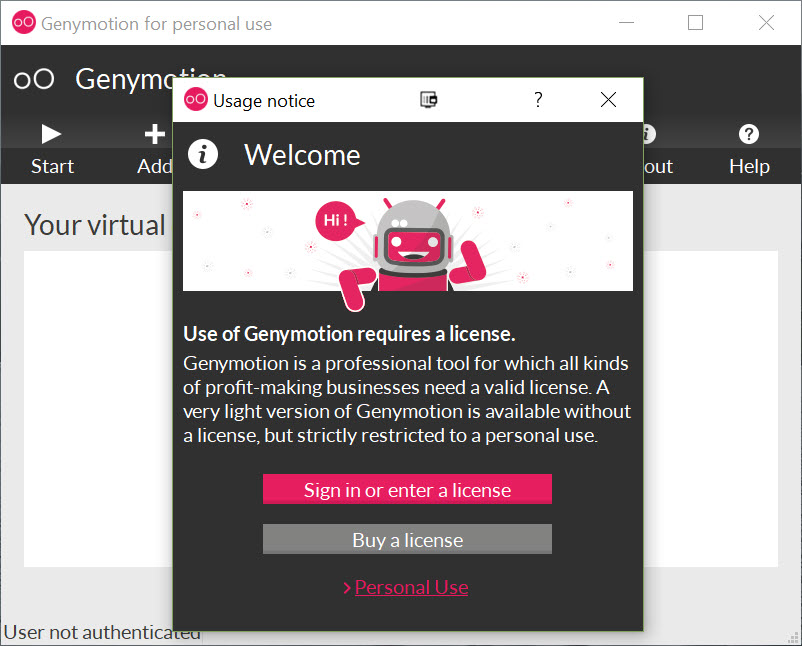This screenshot has width=802, height=646.
Task: Click the oO Genymotion logo in header
Action: point(34,79)
